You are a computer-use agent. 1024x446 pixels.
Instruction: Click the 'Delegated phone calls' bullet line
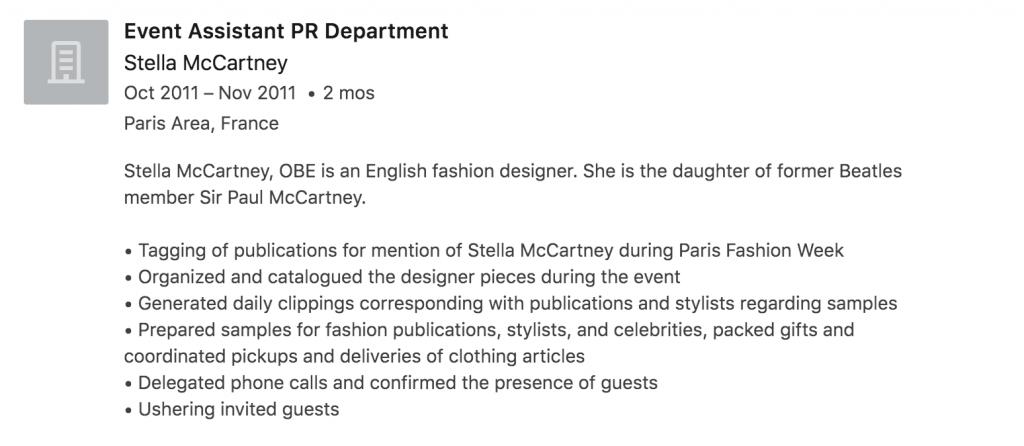click(391, 382)
